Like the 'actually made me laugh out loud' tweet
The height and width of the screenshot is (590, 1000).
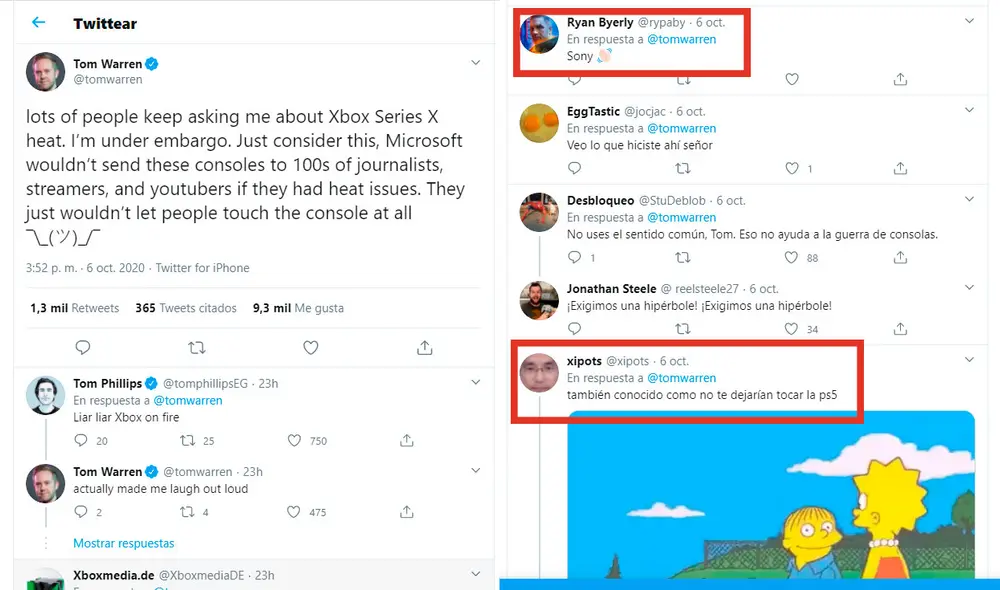pyautogui.click(x=292, y=512)
